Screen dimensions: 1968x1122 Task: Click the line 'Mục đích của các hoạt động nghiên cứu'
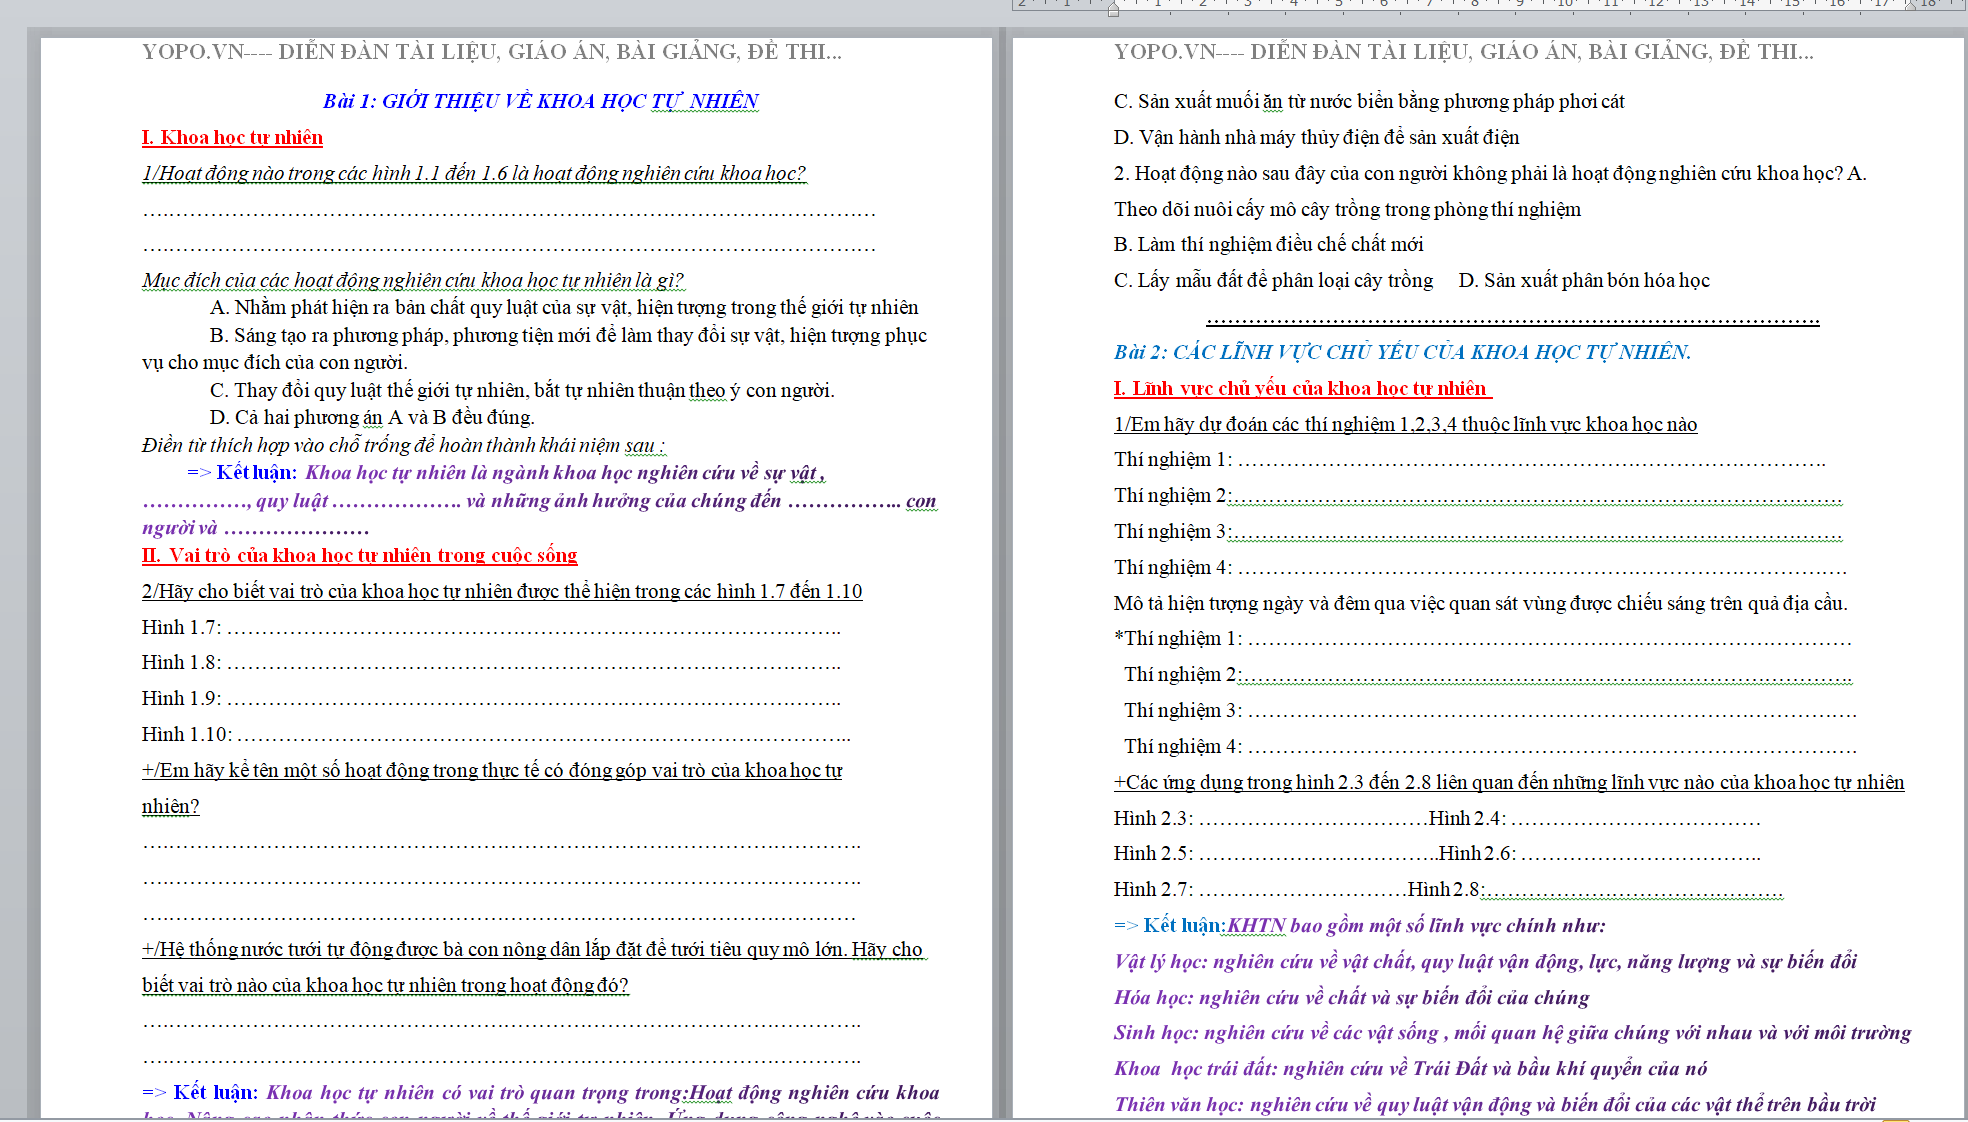click(x=413, y=280)
